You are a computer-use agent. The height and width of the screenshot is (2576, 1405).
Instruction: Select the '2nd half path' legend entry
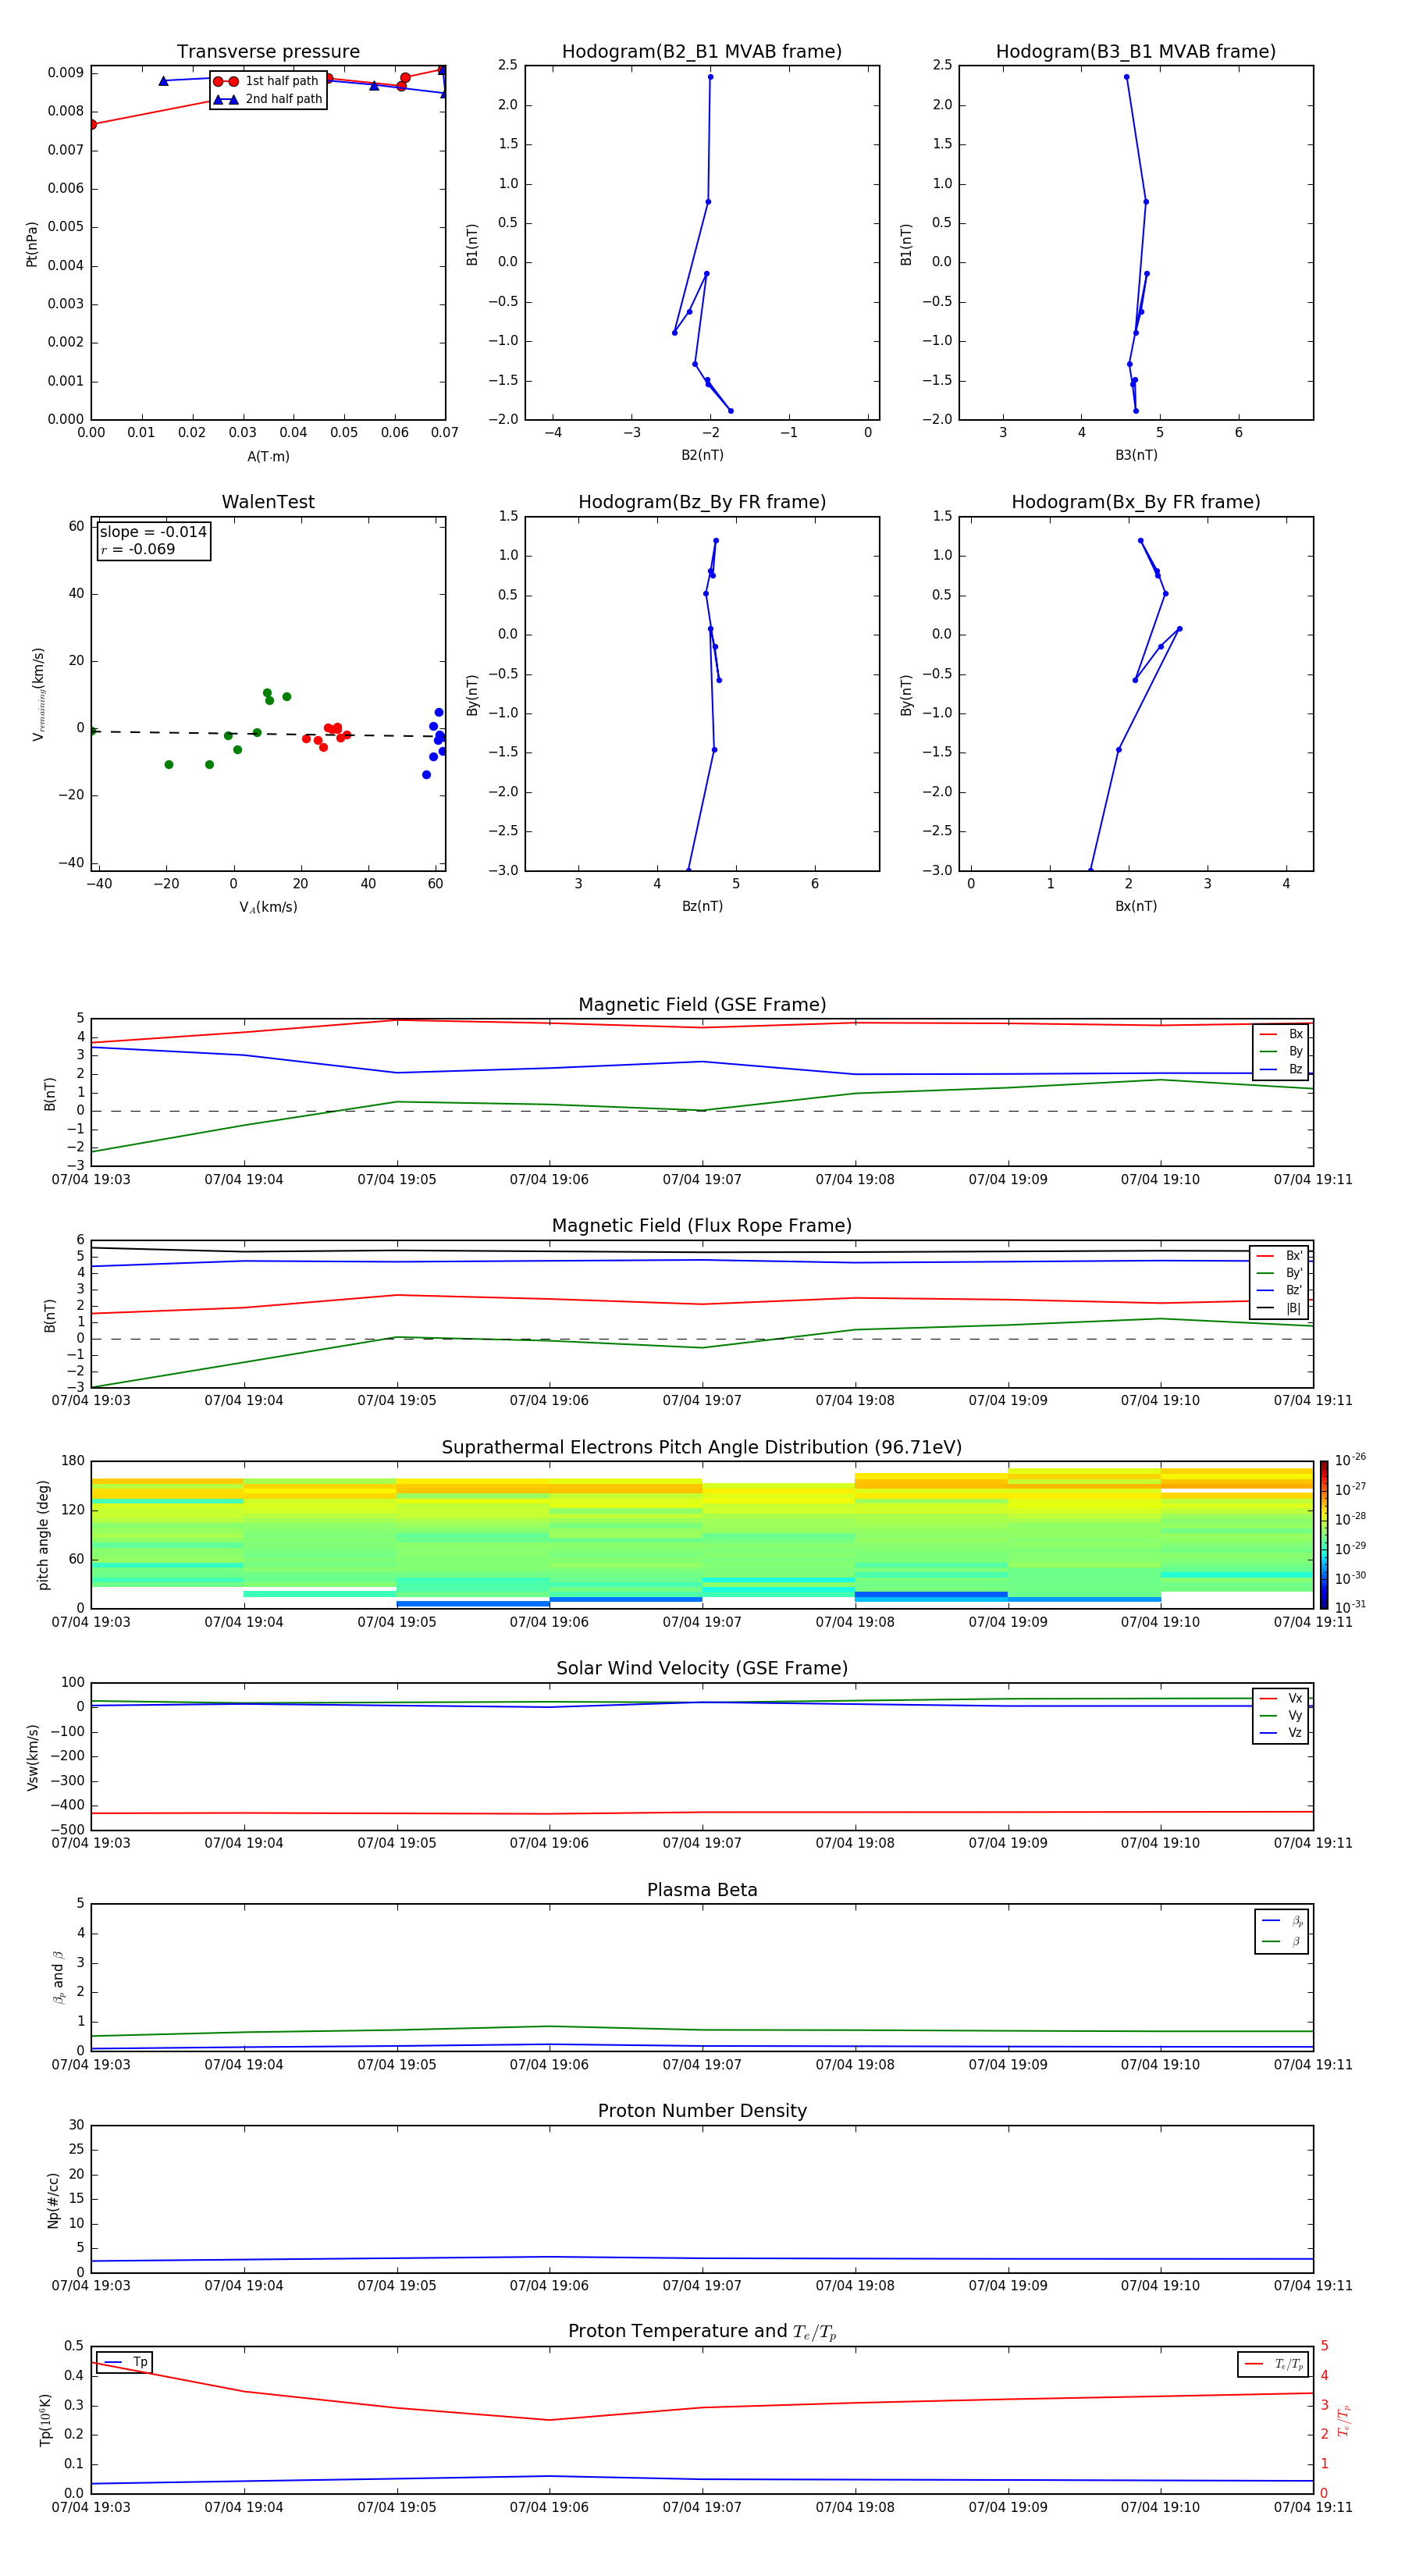coord(268,99)
